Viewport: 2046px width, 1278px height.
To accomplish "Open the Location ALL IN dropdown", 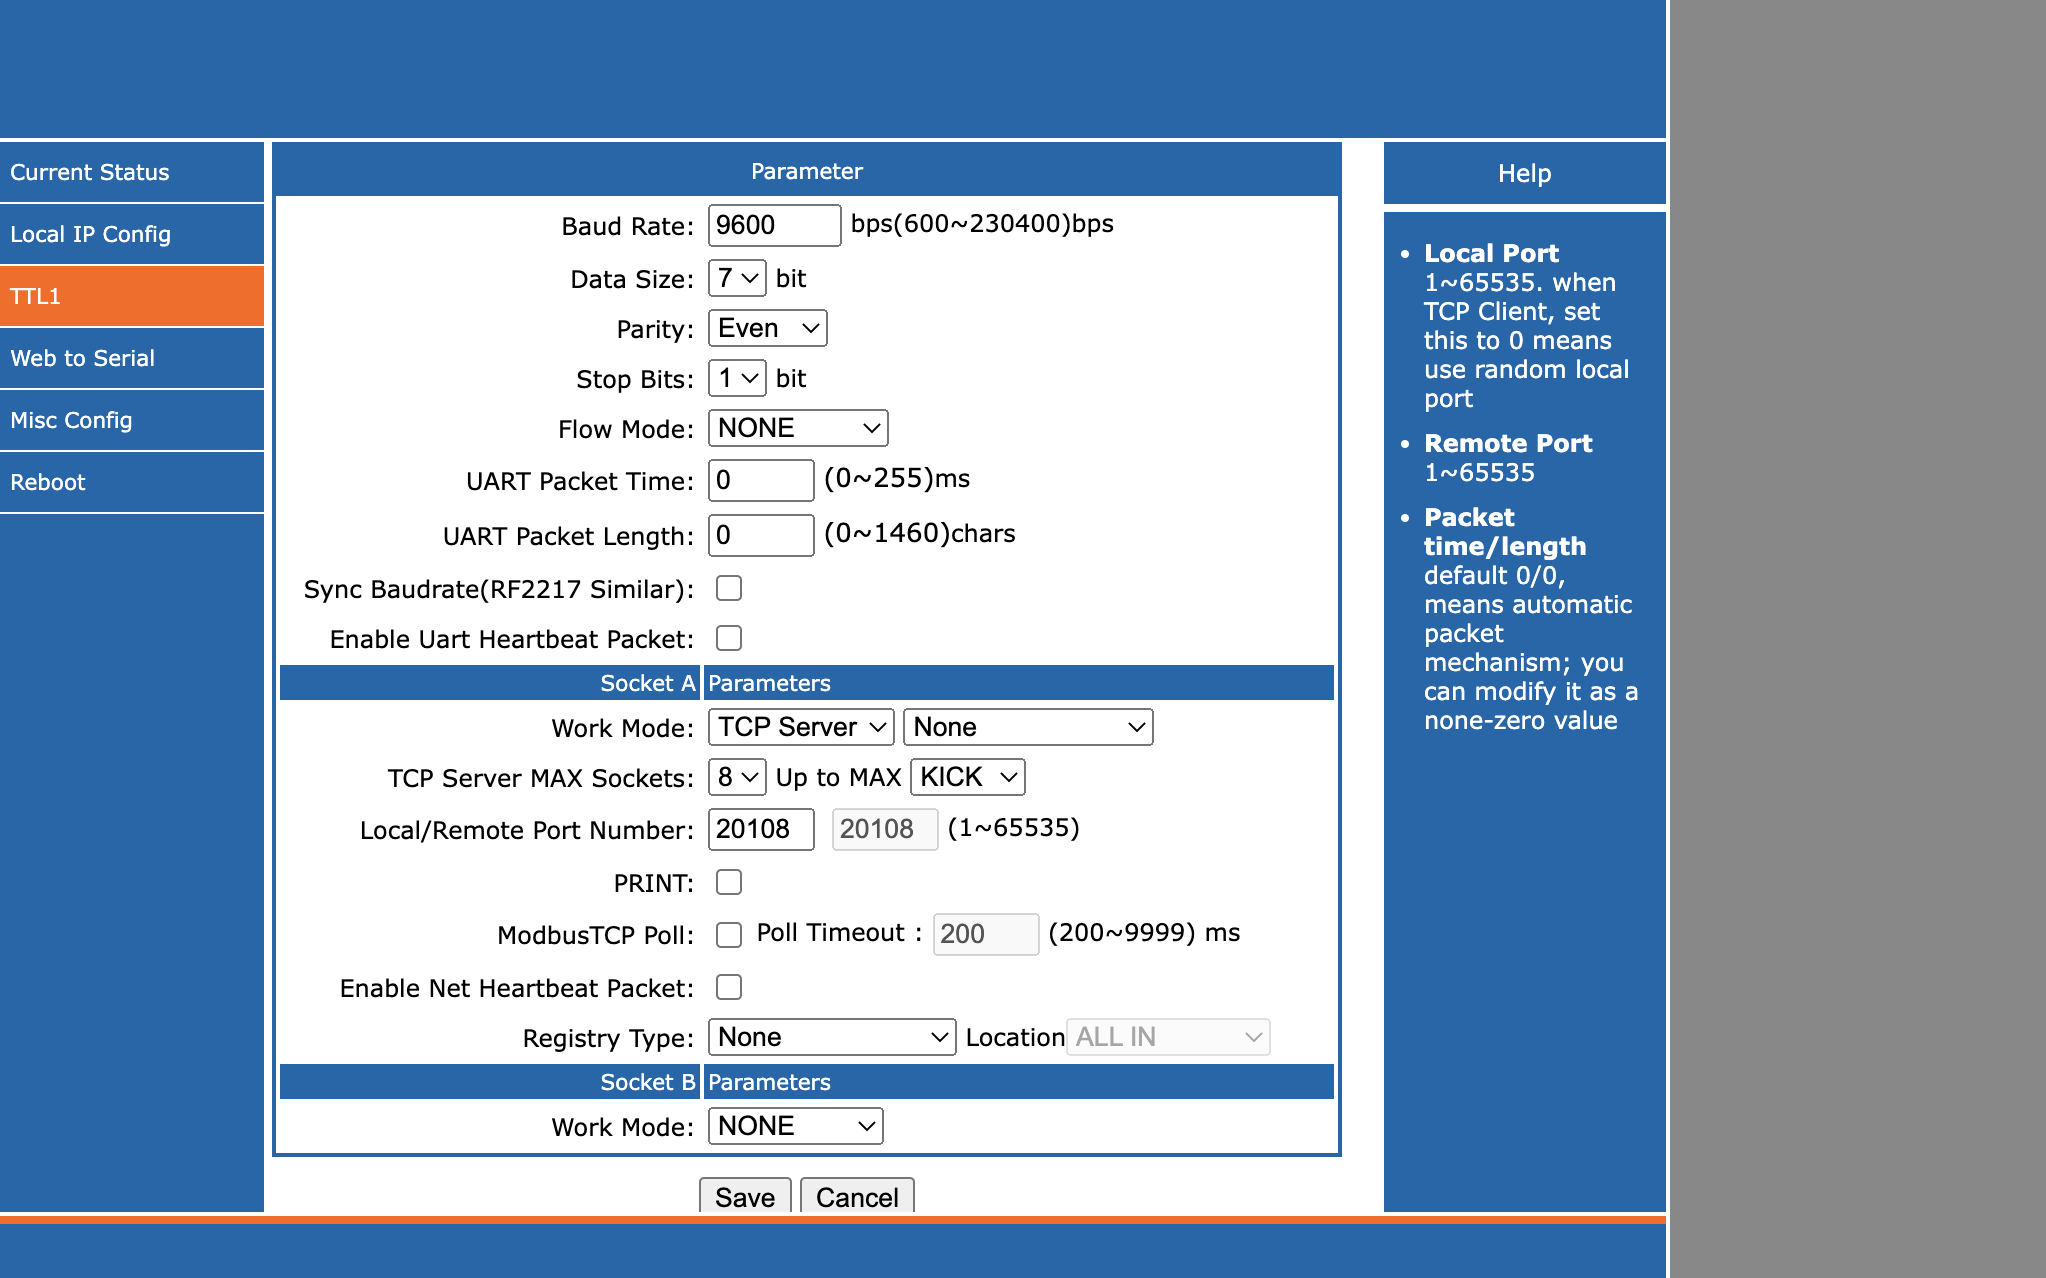I will pyautogui.click(x=1168, y=1037).
